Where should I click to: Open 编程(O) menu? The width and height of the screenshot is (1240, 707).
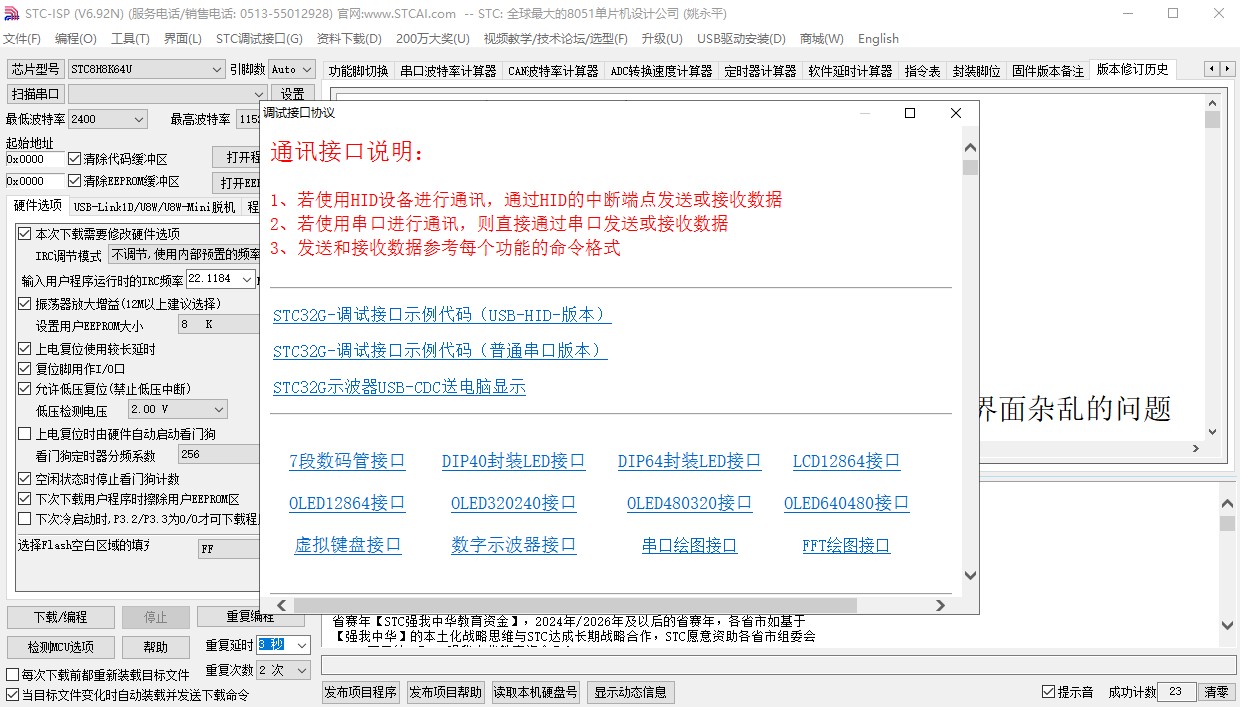76,39
